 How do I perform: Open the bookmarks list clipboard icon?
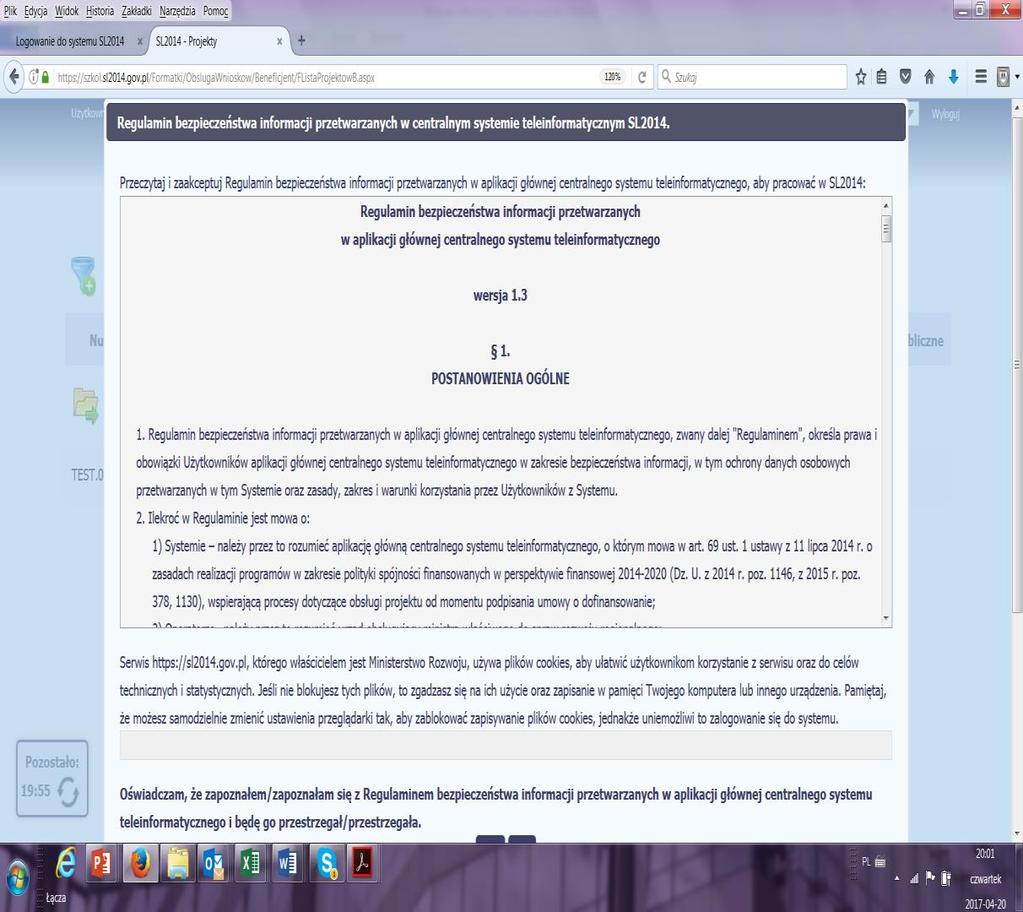[881, 77]
